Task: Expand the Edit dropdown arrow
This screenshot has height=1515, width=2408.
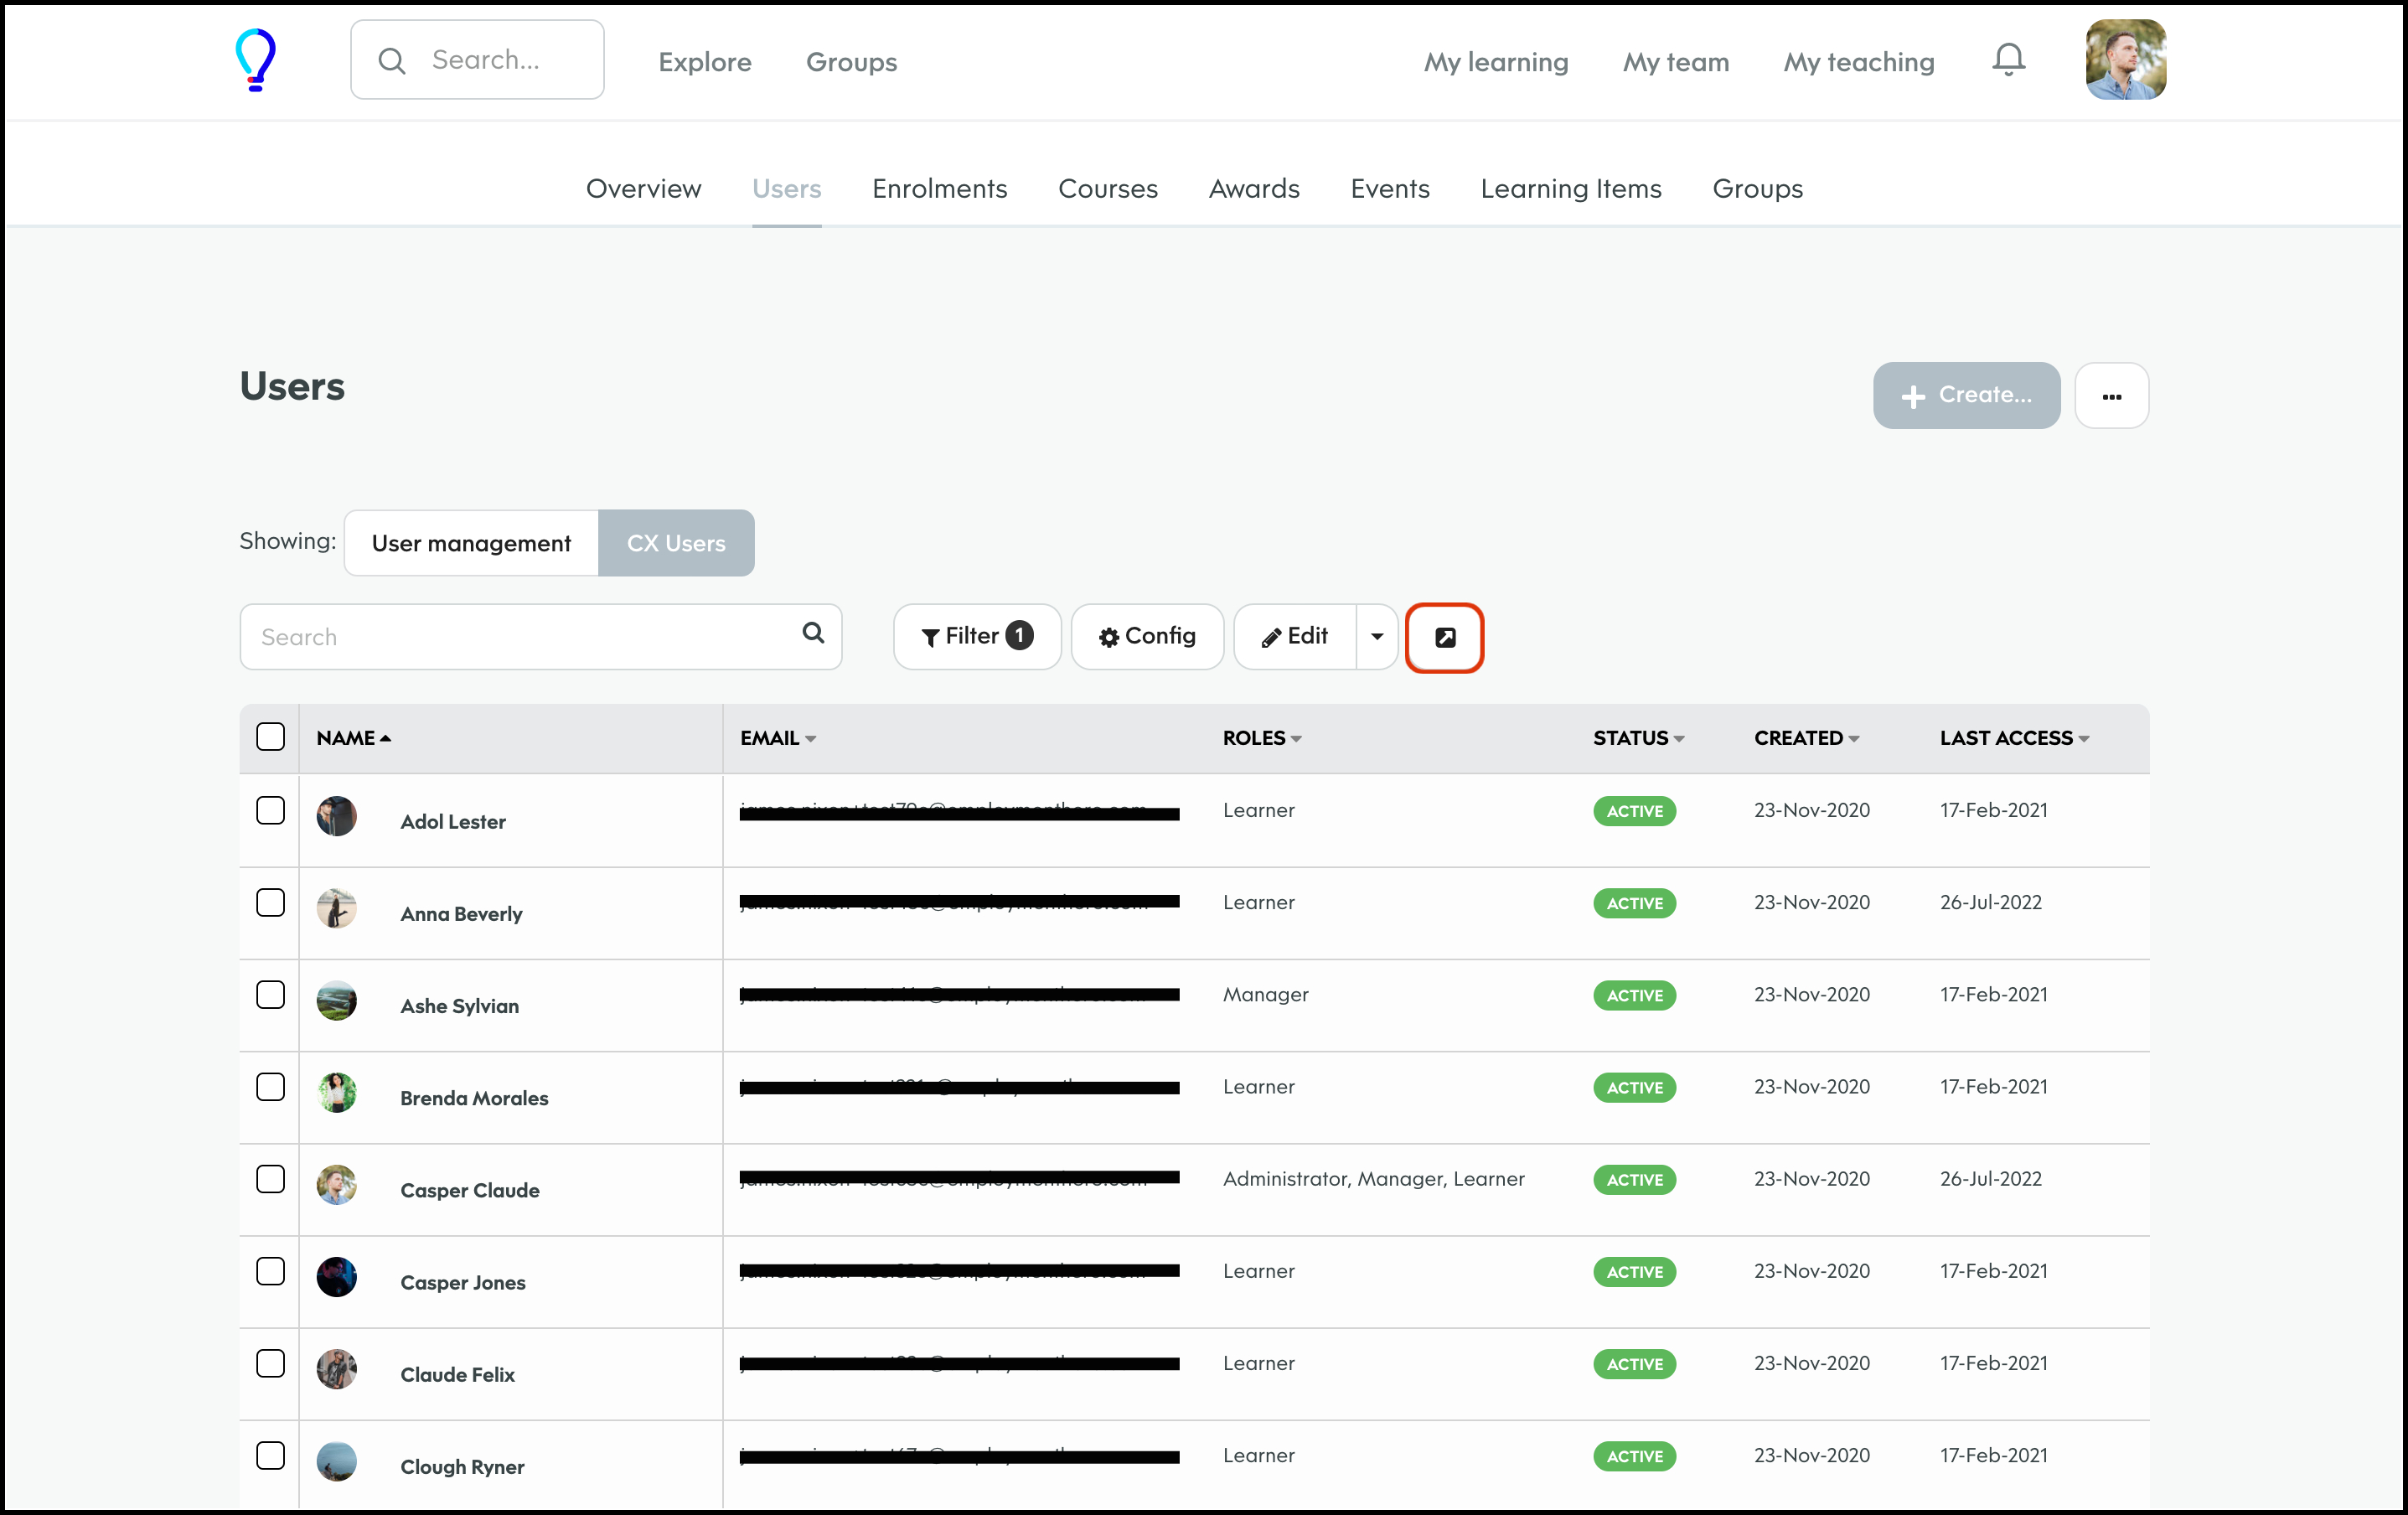Action: click(x=1377, y=637)
